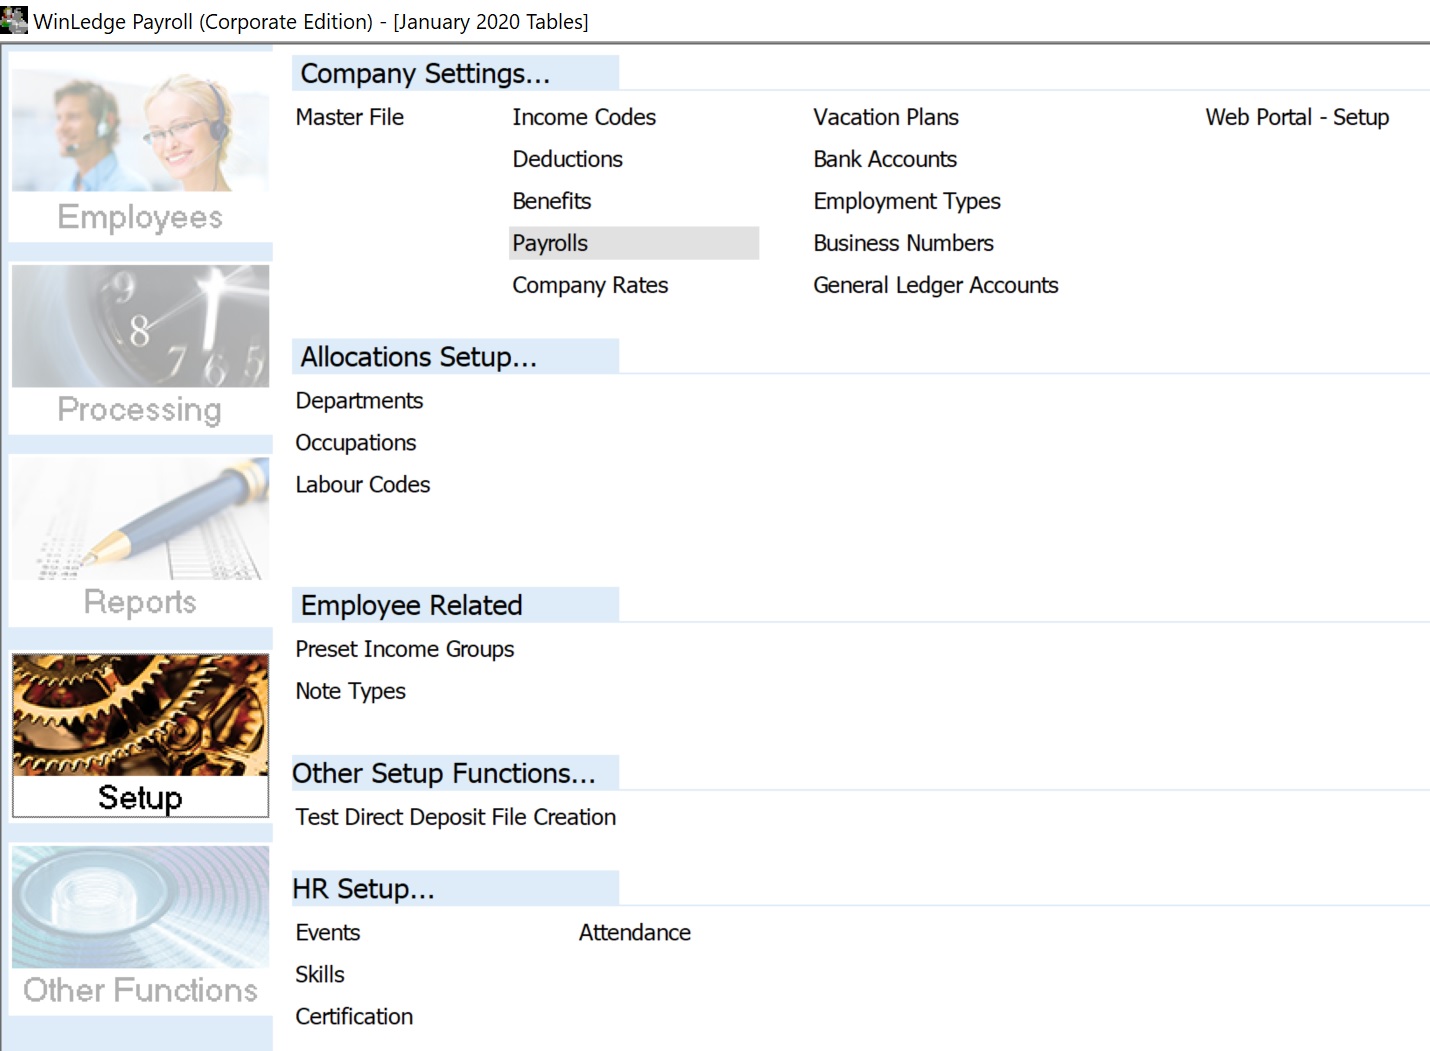
Task: Open the Employees section image
Action: (x=140, y=128)
